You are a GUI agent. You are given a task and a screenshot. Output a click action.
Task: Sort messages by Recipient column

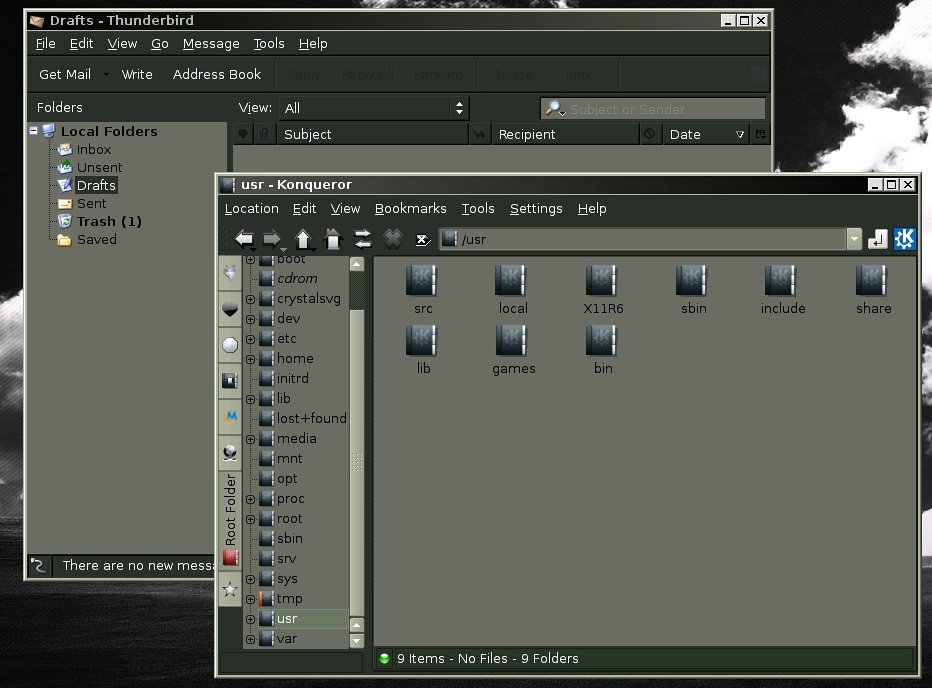(565, 134)
